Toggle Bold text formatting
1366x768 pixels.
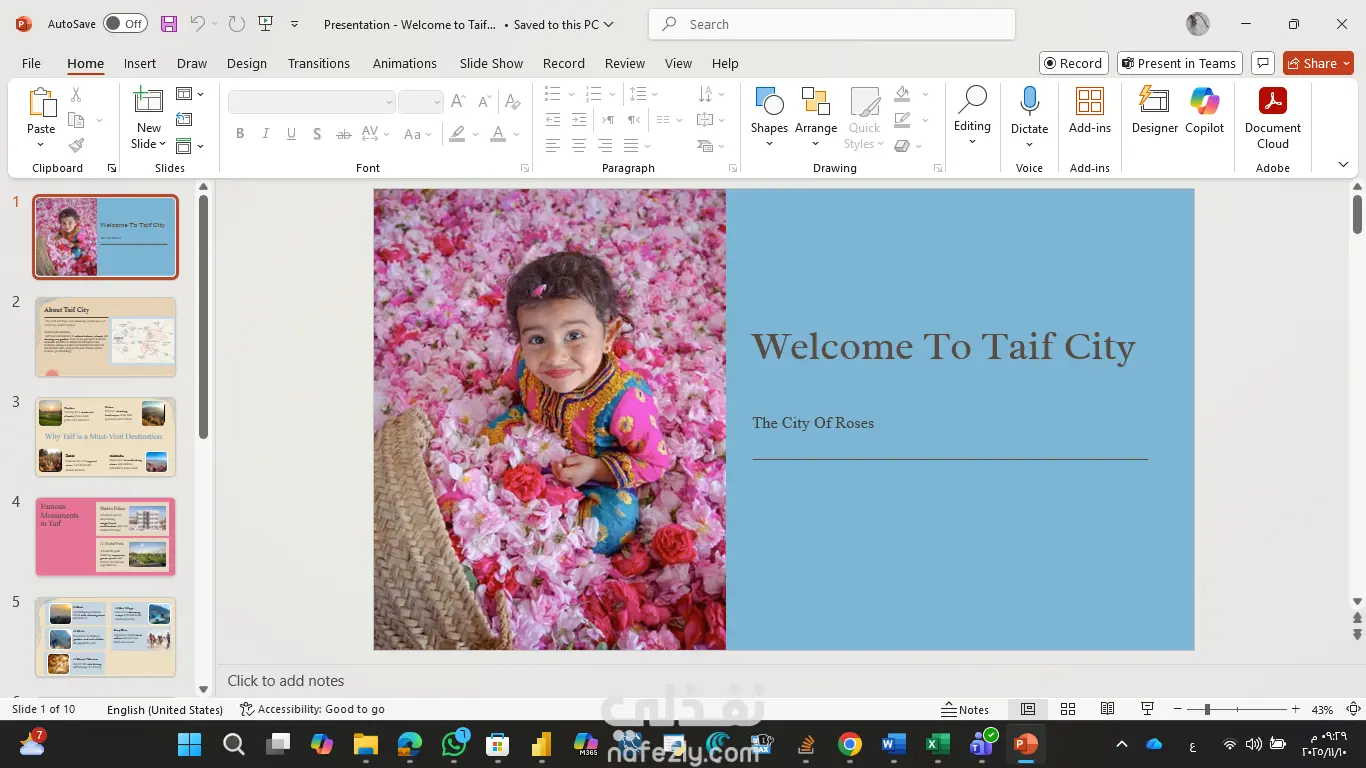coord(240,134)
